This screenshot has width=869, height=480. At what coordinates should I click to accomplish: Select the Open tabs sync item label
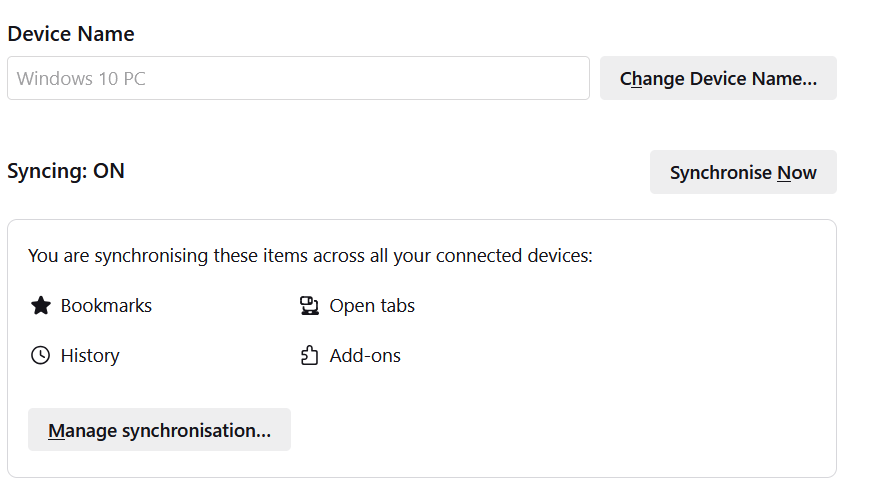tap(372, 306)
